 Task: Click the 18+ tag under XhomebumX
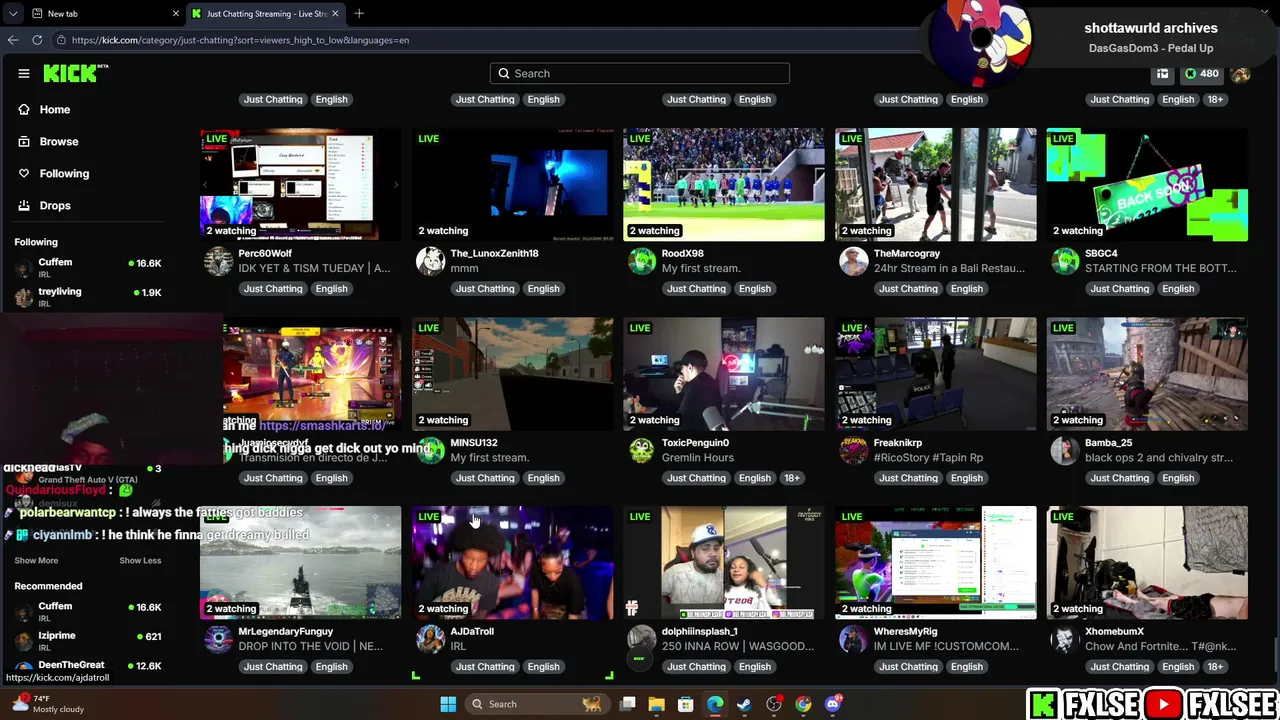pyautogui.click(x=1215, y=667)
